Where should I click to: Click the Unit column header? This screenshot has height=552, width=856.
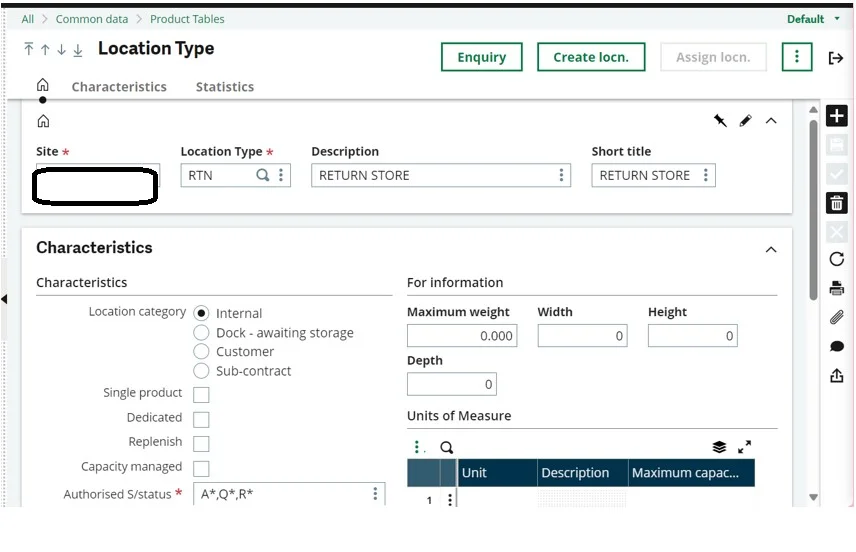click(x=497, y=473)
